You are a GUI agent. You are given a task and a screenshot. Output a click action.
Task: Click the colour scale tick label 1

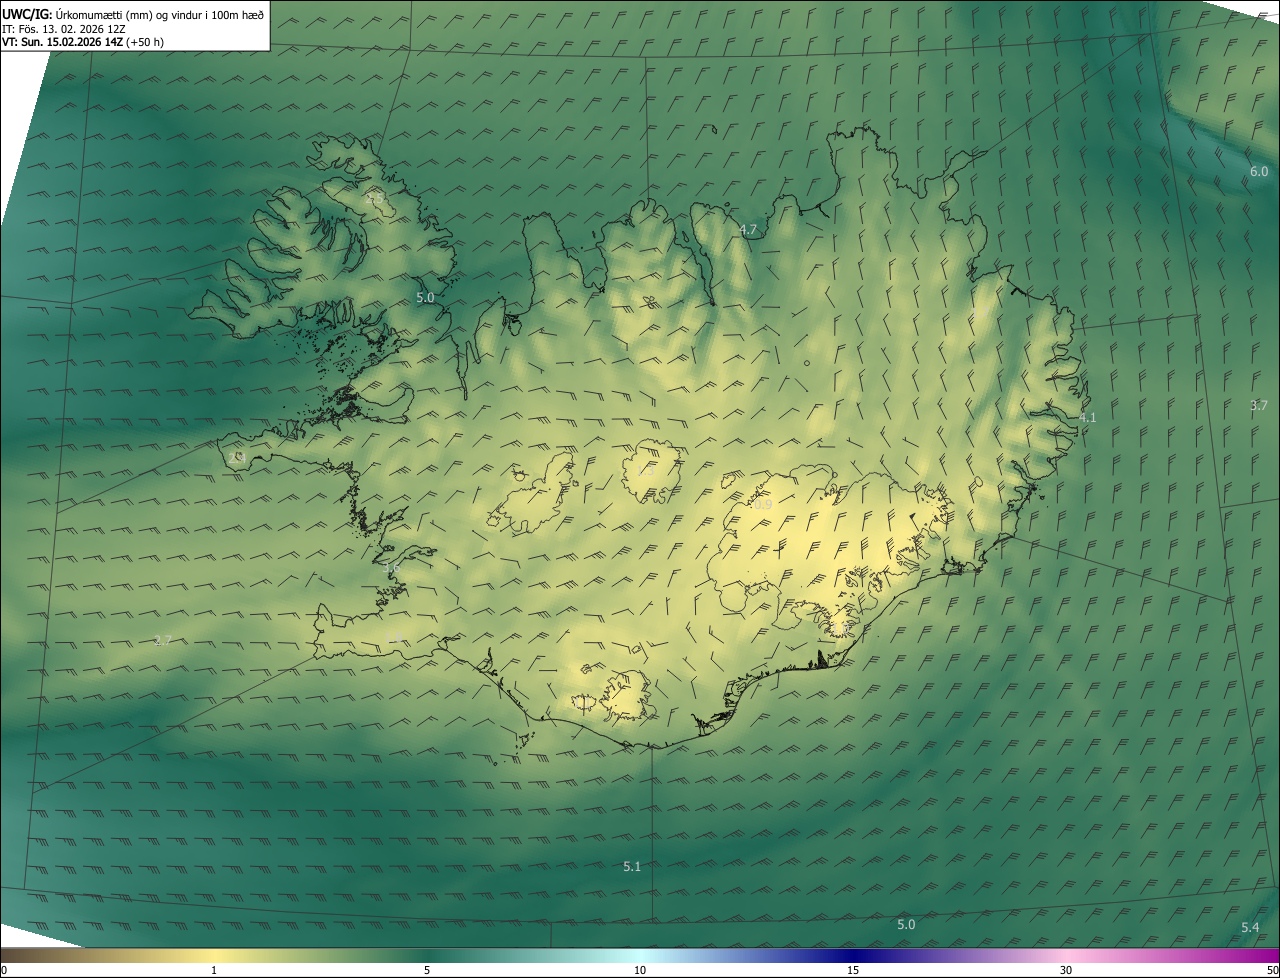tap(214, 970)
